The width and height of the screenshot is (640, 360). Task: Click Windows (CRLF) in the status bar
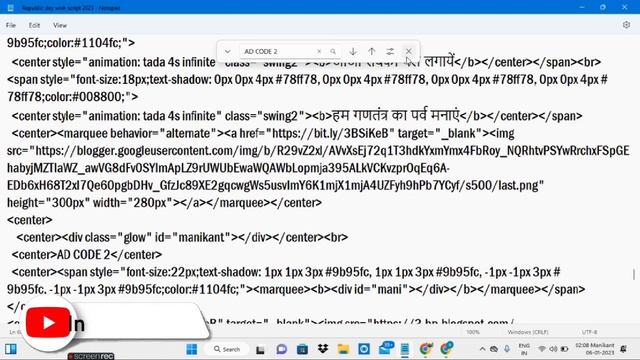pyautogui.click(x=528, y=332)
